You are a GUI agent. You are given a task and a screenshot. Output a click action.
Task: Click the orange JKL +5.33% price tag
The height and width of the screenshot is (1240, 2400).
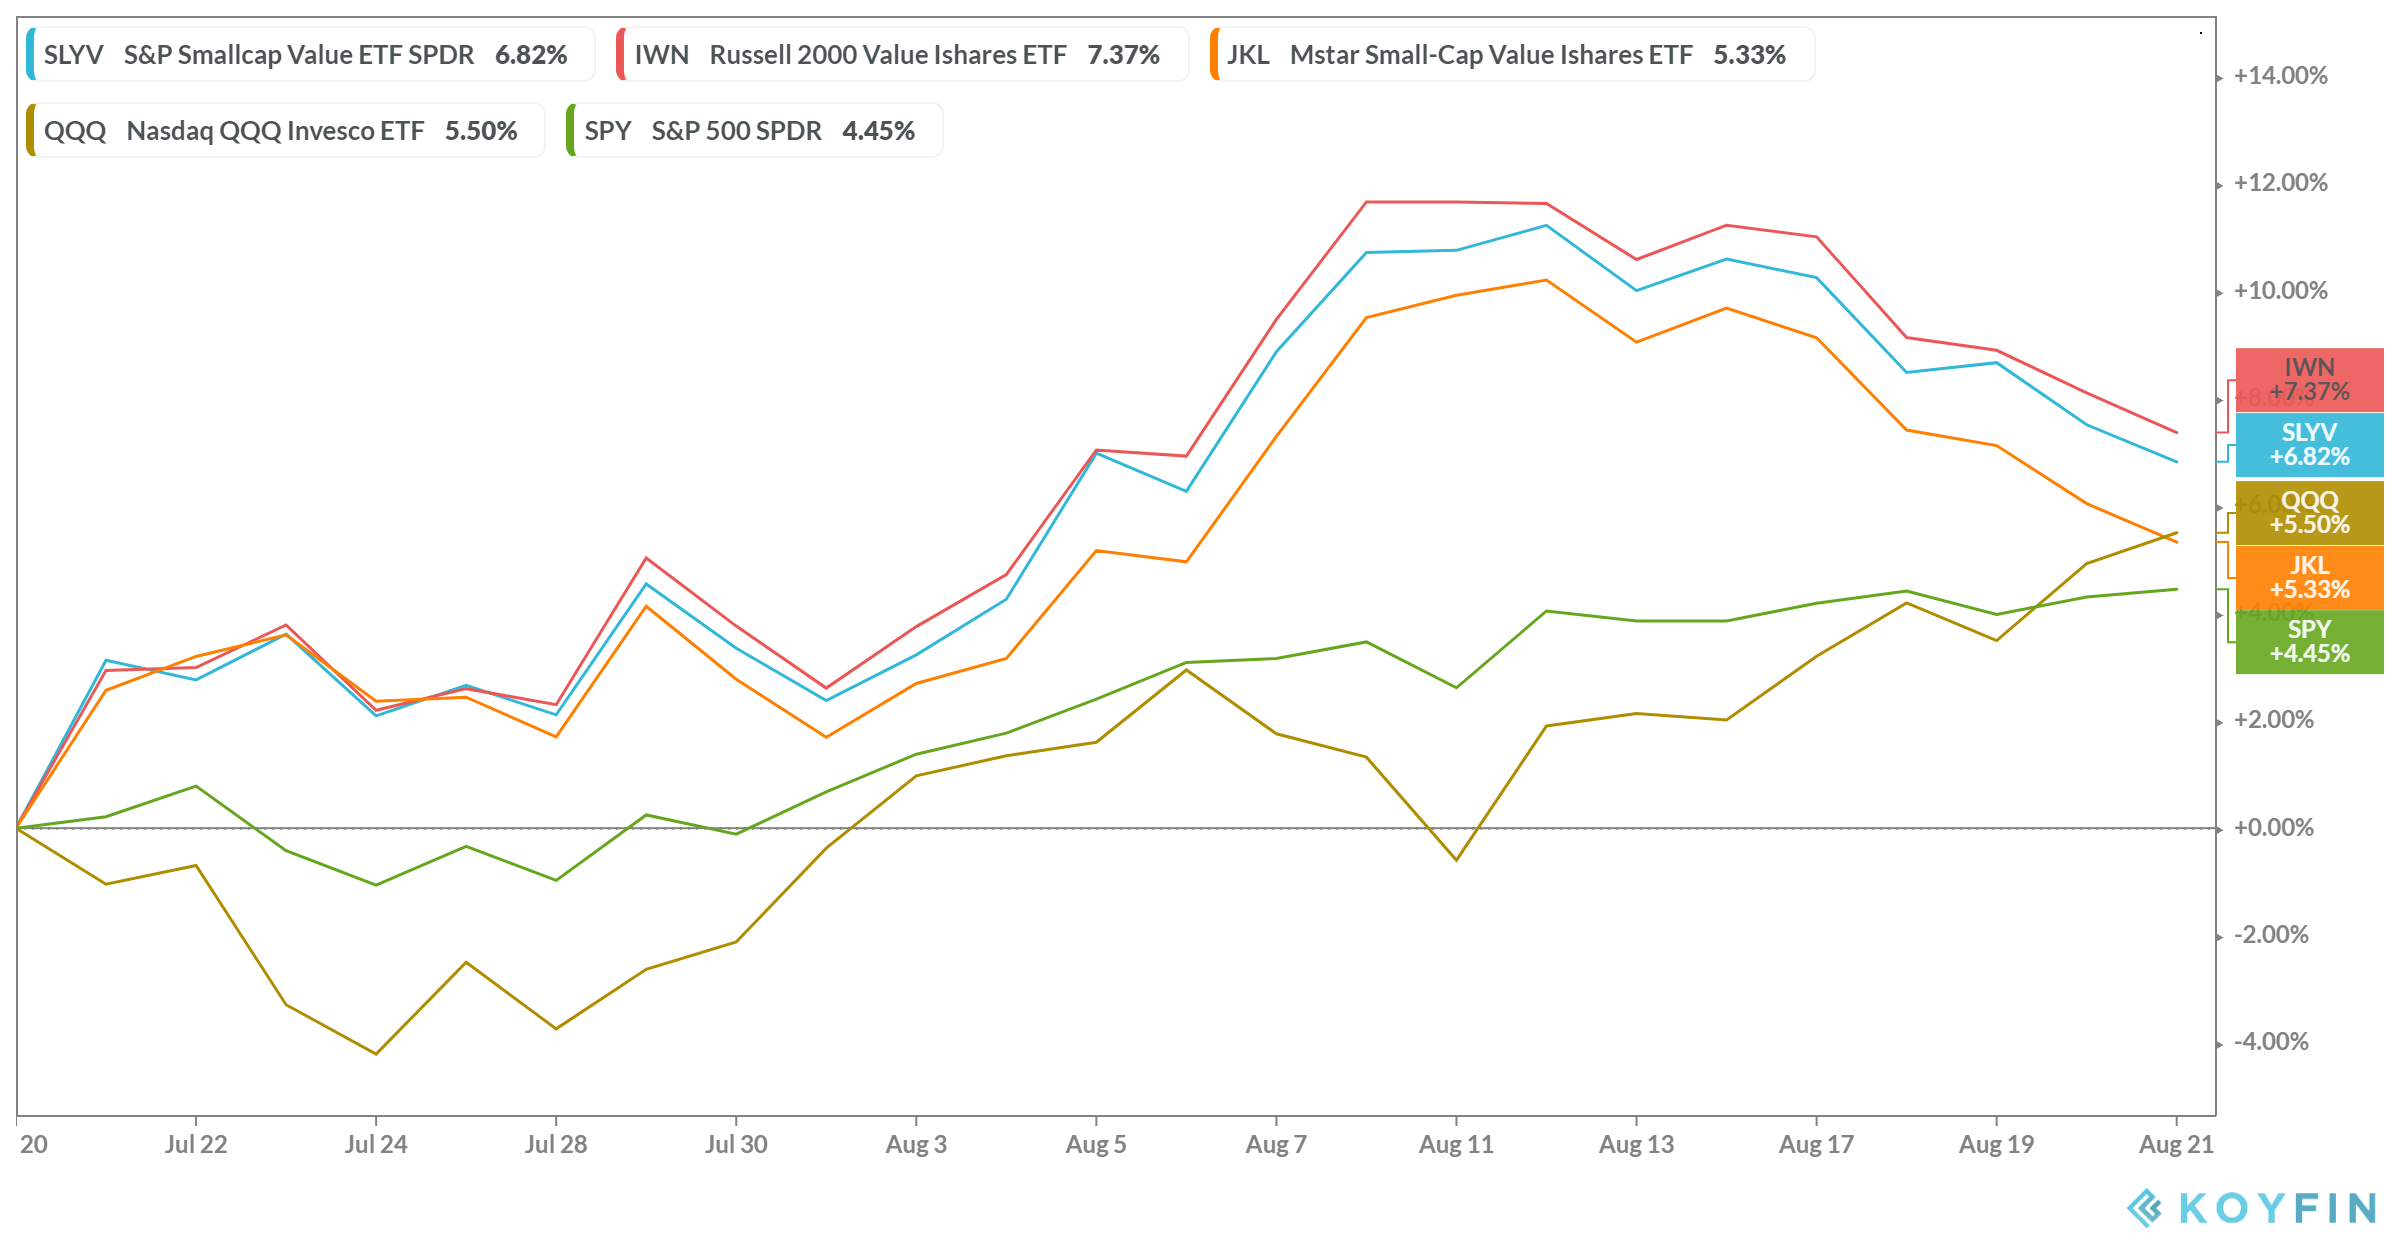point(2309,578)
